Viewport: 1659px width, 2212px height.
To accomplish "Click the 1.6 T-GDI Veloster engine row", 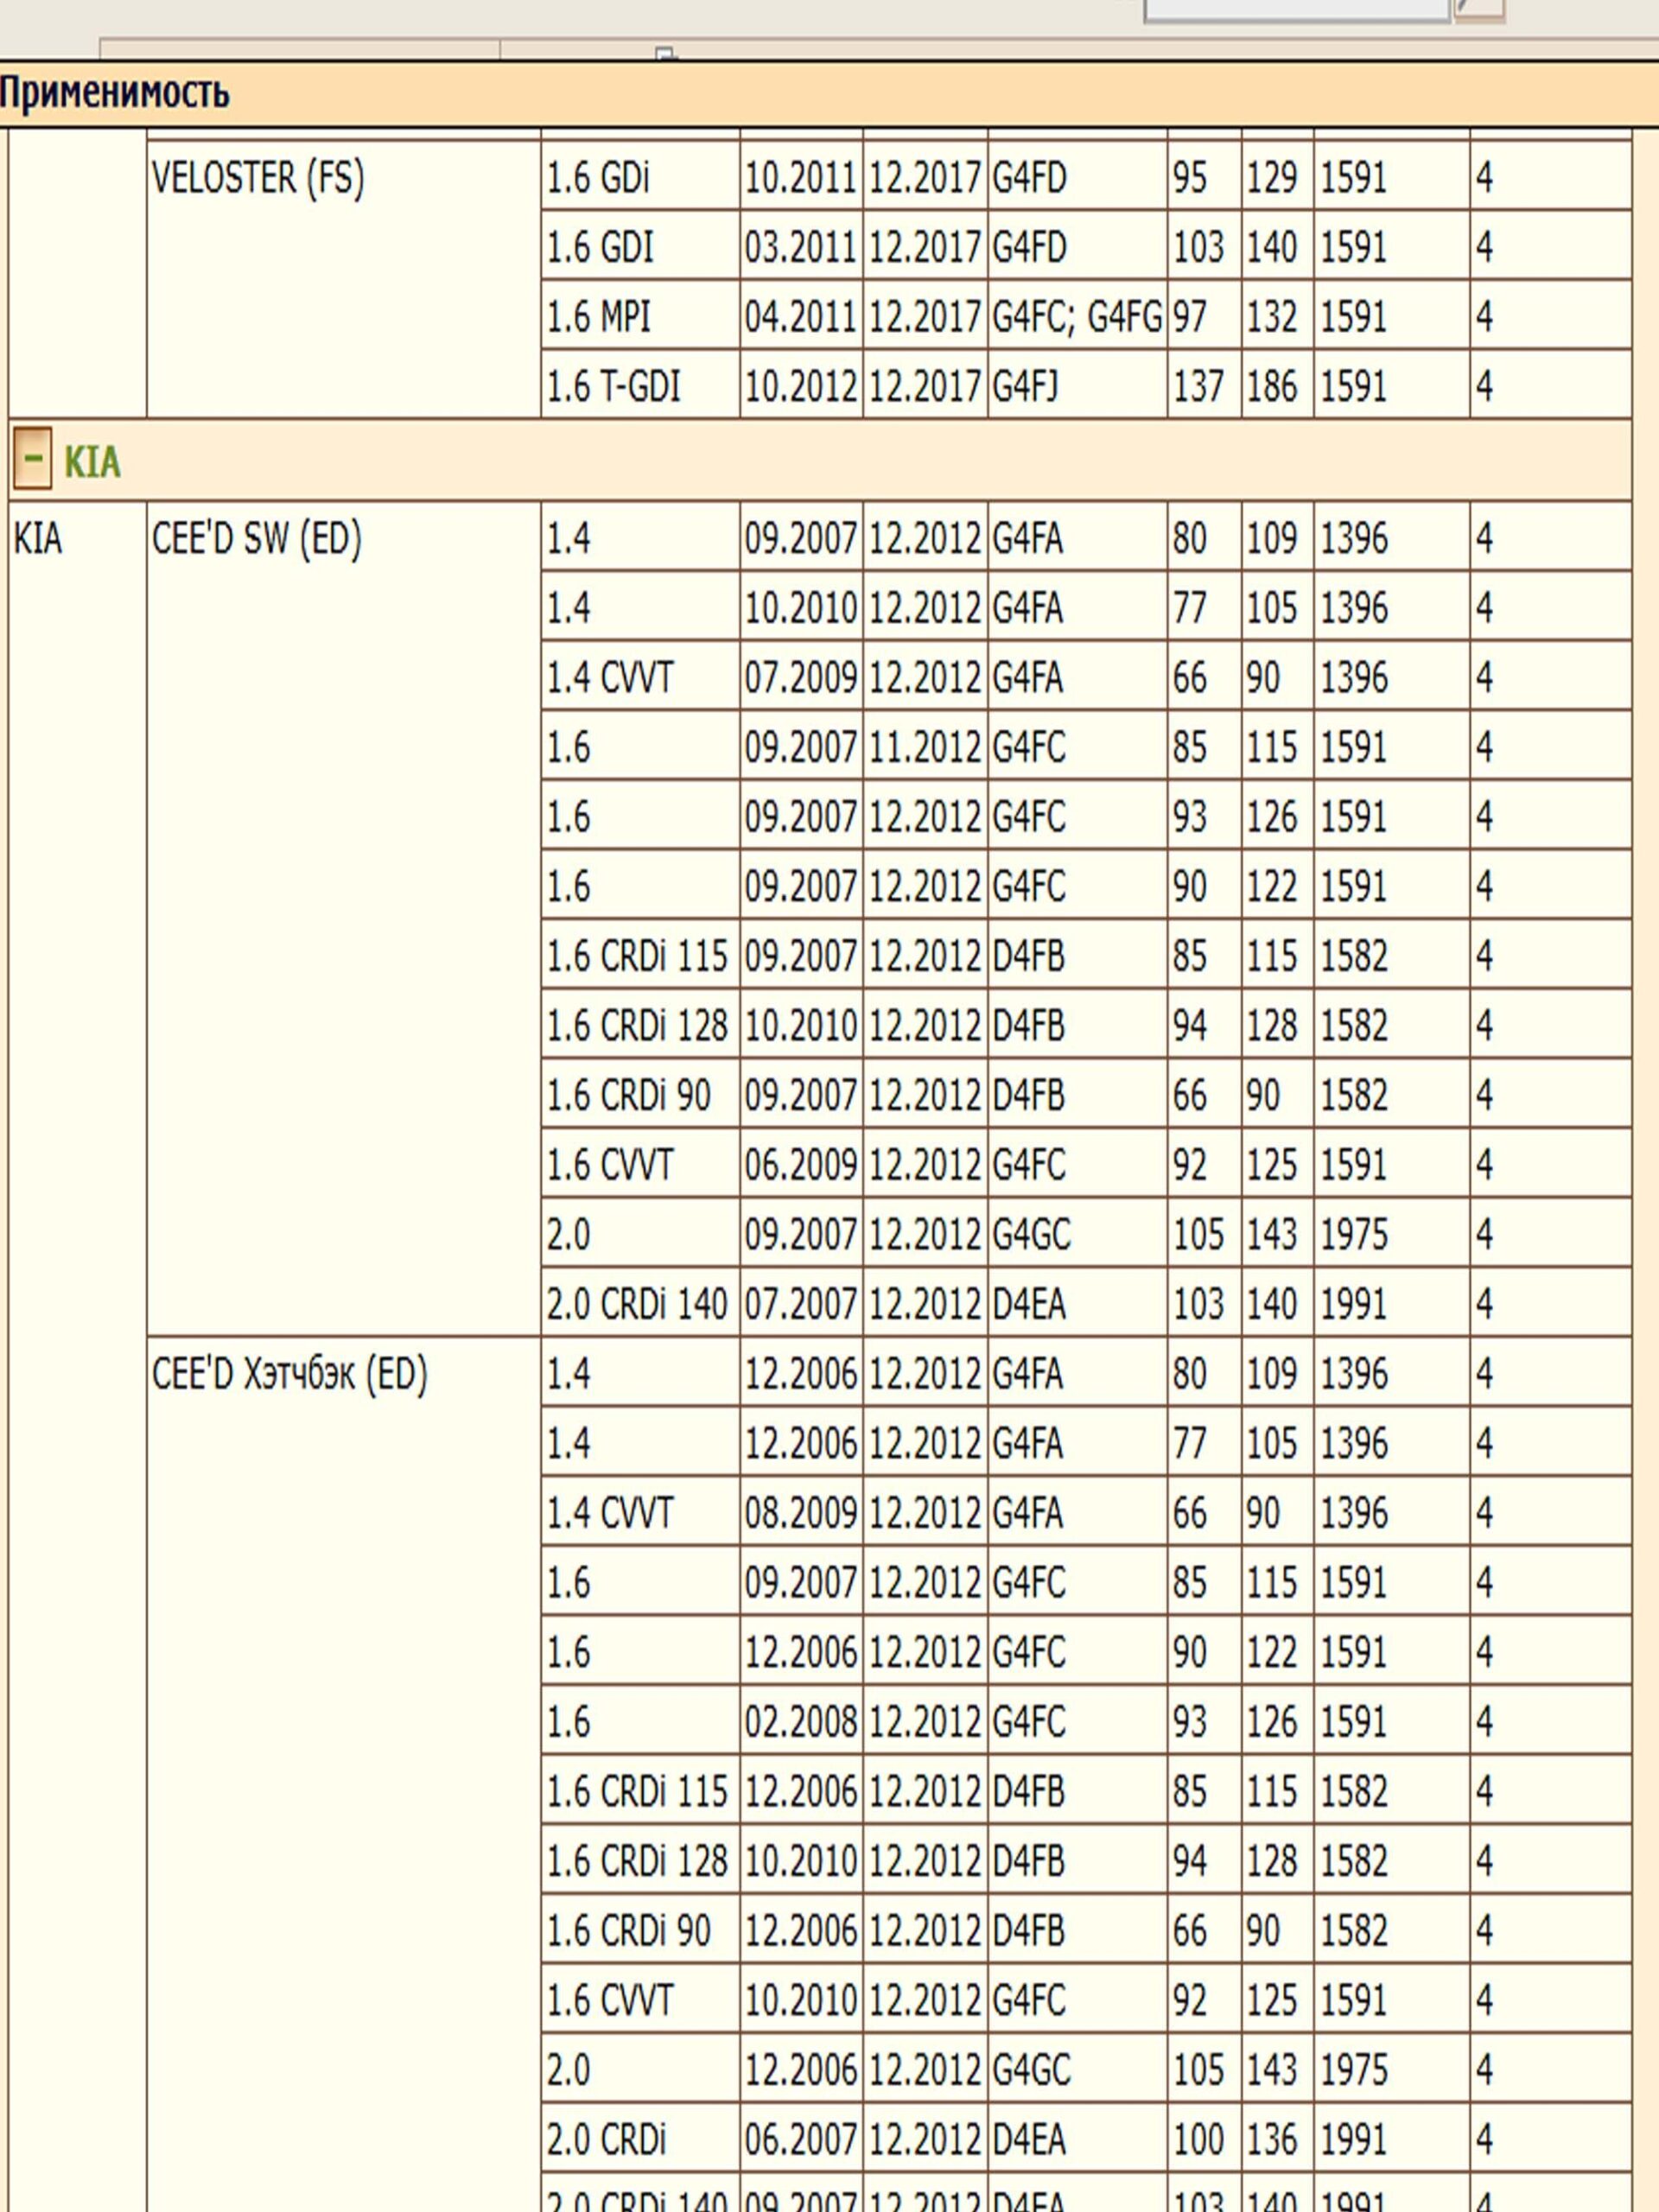I will pos(613,386).
